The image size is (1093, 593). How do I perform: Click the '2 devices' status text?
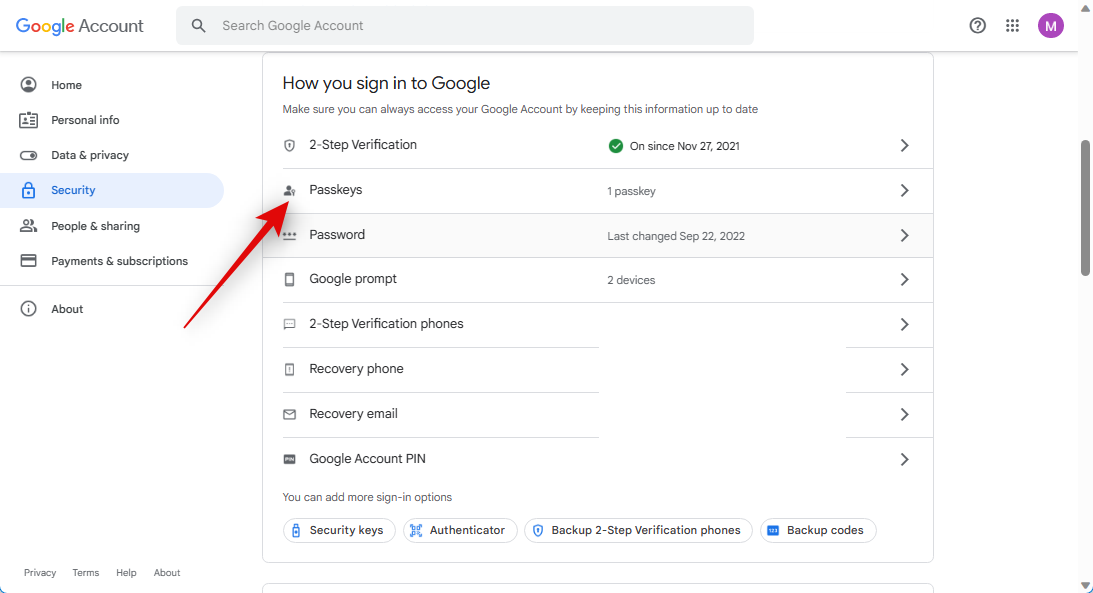(x=631, y=280)
